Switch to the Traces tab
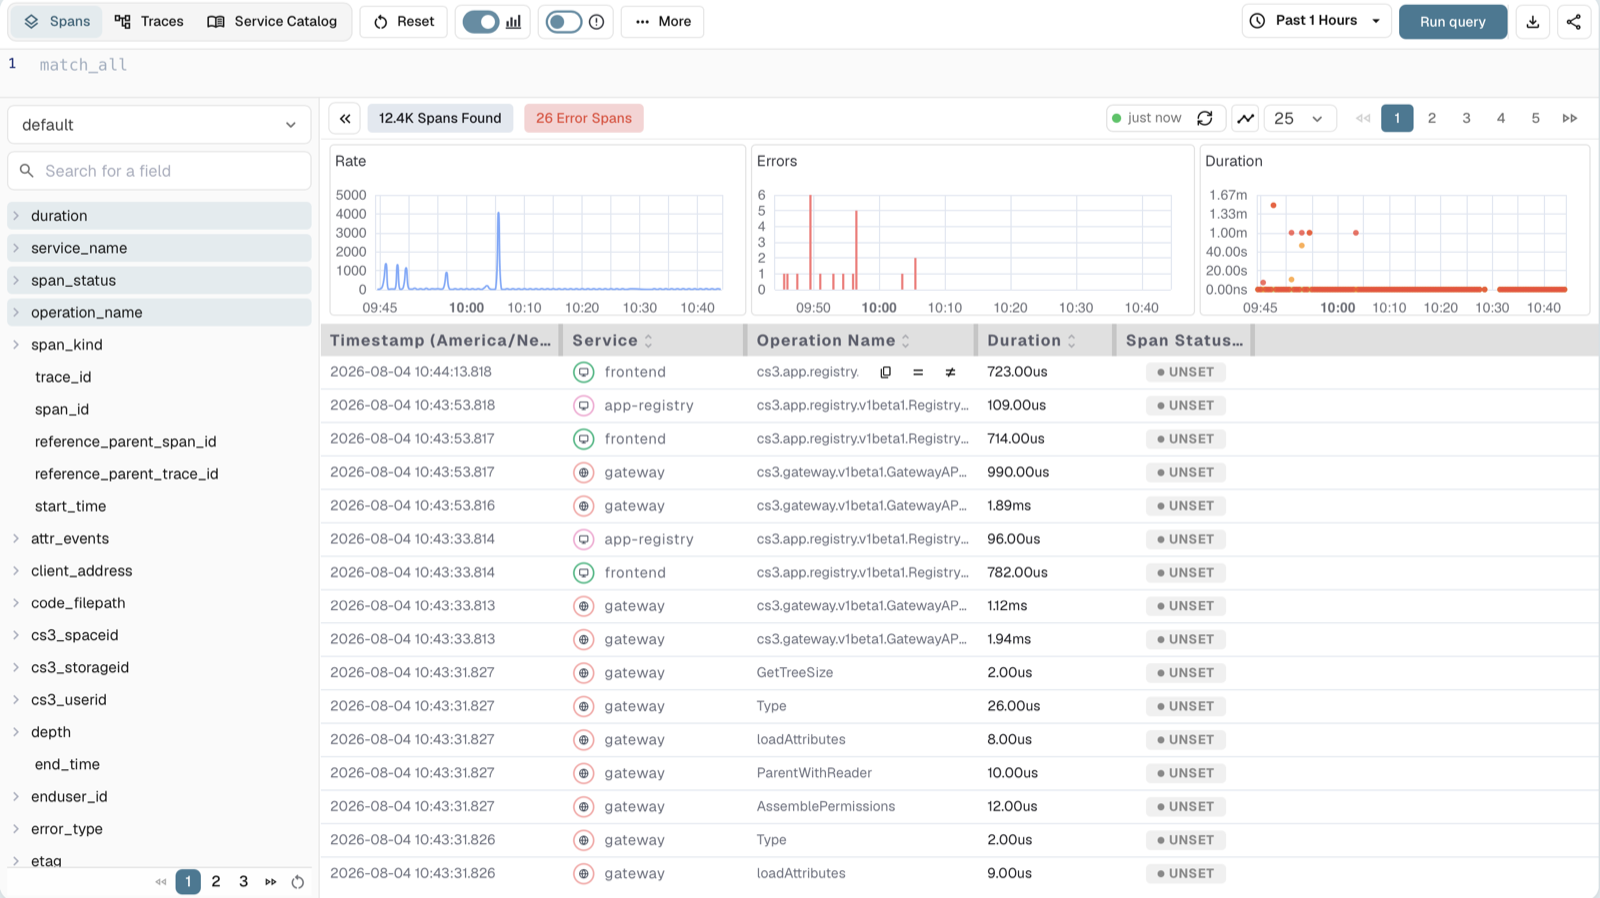Screen dimensions: 1600x898 tap(149, 21)
